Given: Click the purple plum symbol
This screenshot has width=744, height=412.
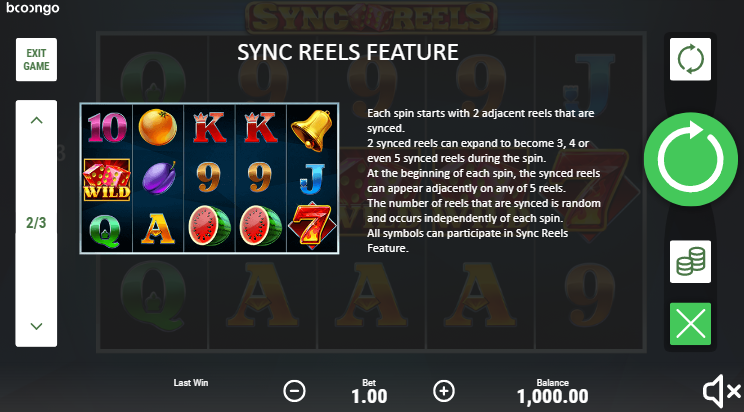Looking at the screenshot, I should point(159,178).
